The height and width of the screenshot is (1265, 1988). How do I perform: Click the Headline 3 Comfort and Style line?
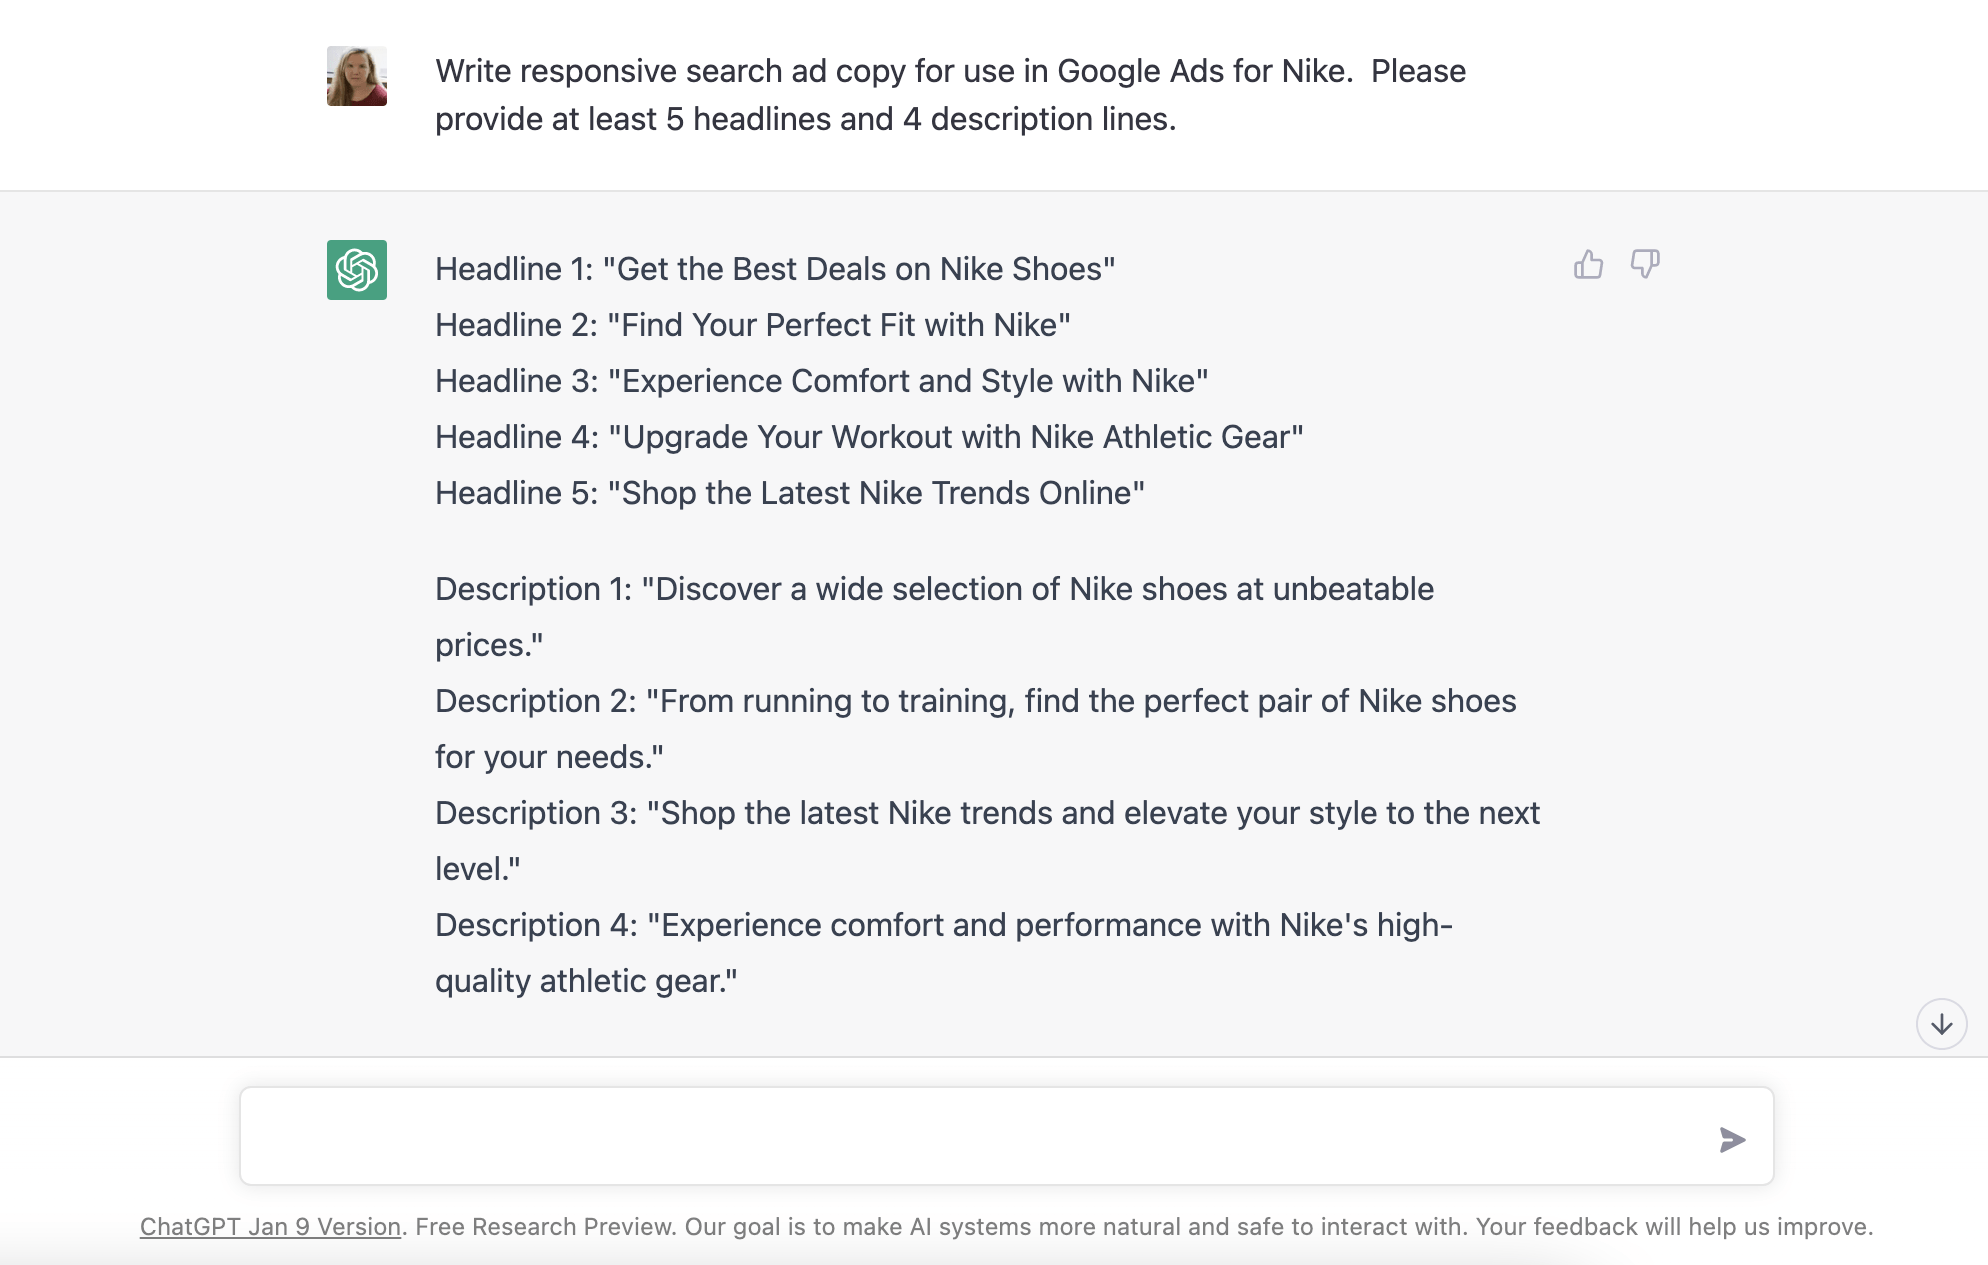821,381
